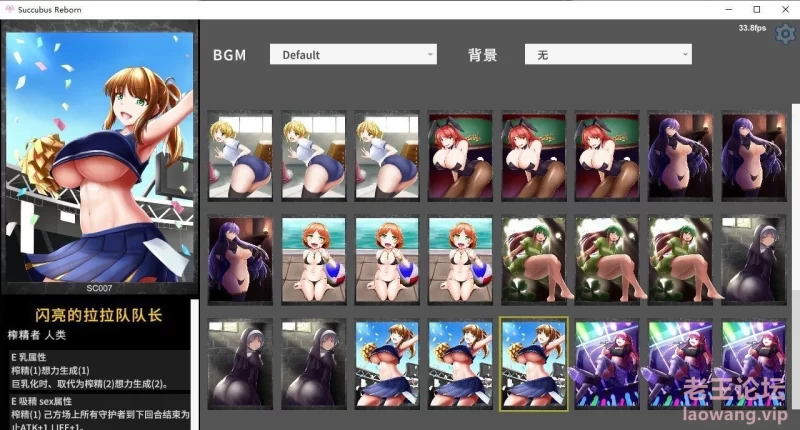Click the Succubus Reborn title bar icon
This screenshot has height=430, width=800.
[9, 9]
